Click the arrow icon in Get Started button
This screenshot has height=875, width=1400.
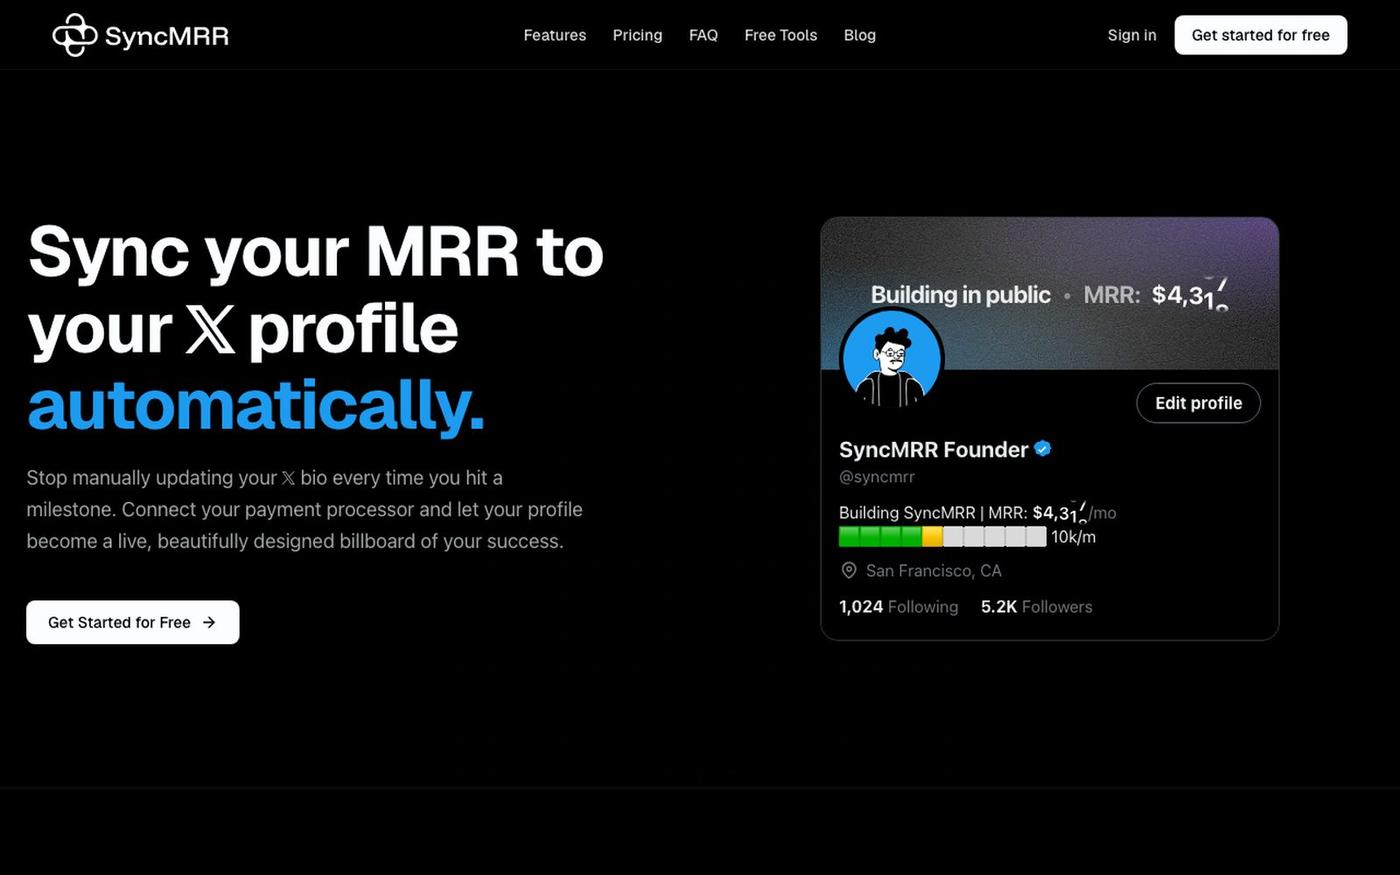(209, 622)
